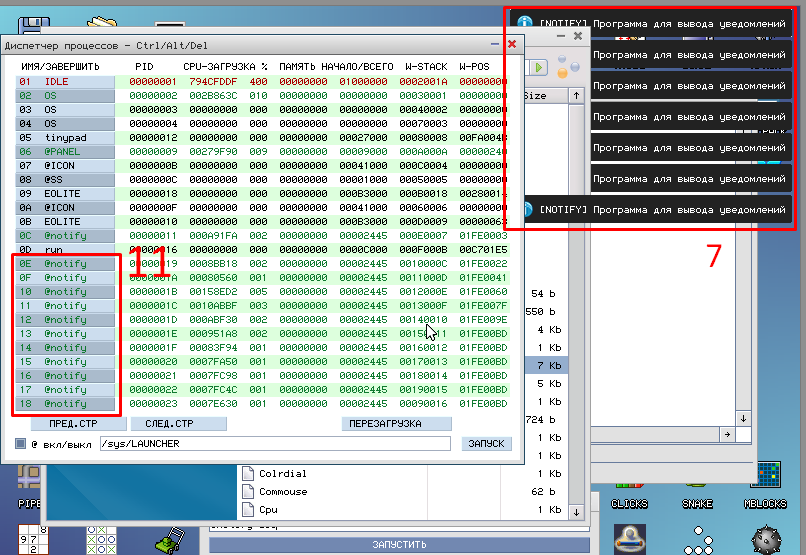The width and height of the screenshot is (806, 555).
Task: Open the flying saucer game icon
Action: pyautogui.click(x=630, y=540)
